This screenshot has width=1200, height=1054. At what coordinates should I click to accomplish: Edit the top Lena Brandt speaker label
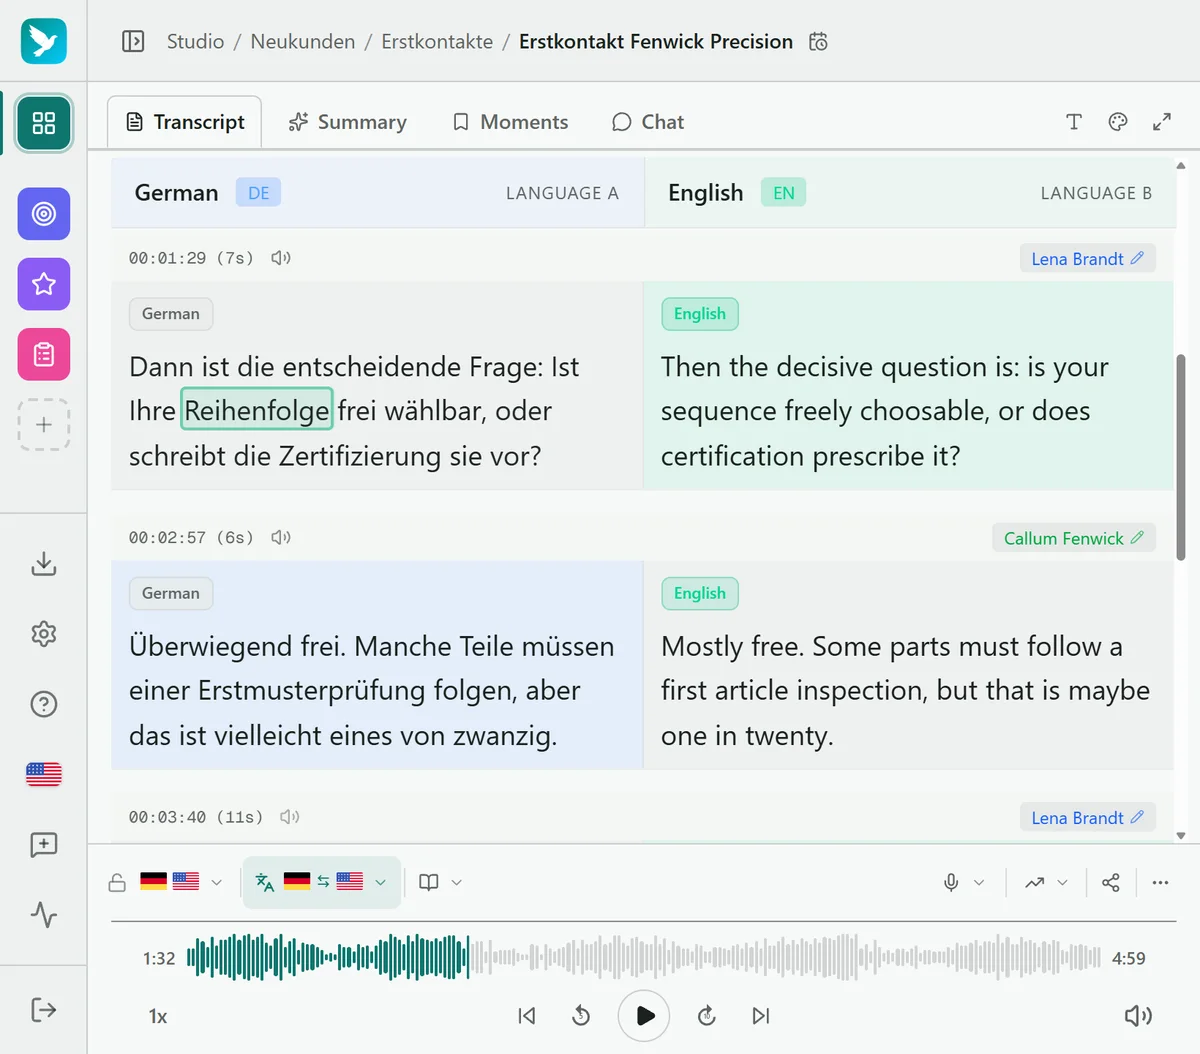point(1088,259)
